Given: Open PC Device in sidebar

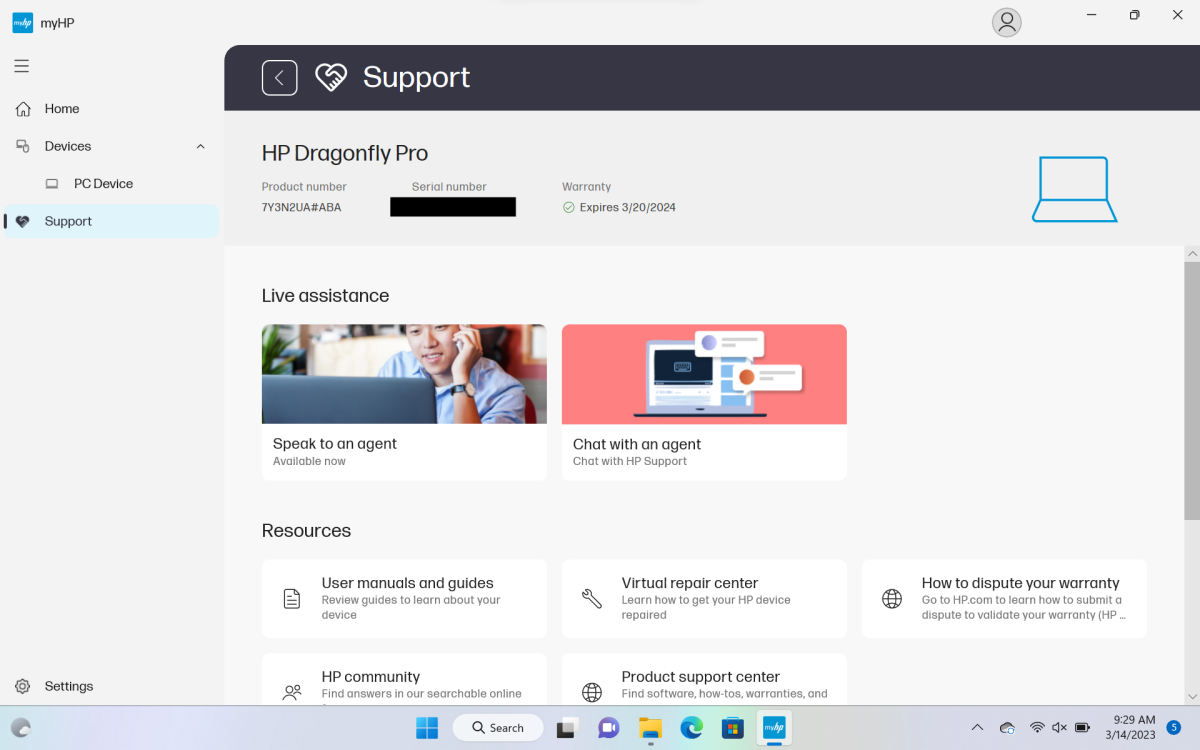Looking at the screenshot, I should click(x=111, y=184).
